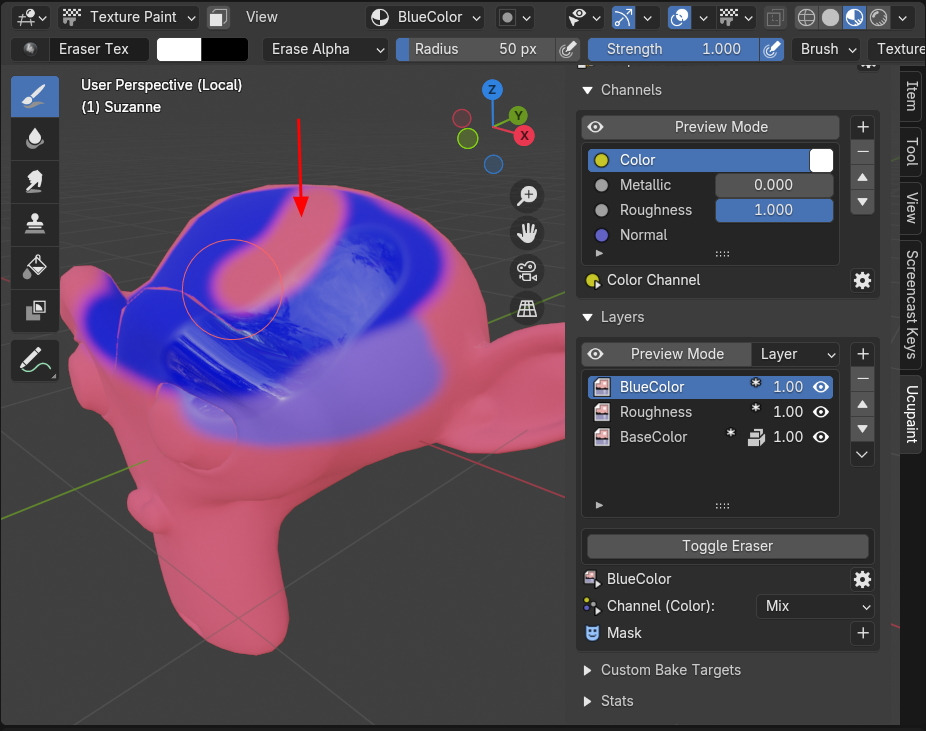Select the Draw brush tool
Viewport: 926px width, 731px height.
(x=35, y=96)
